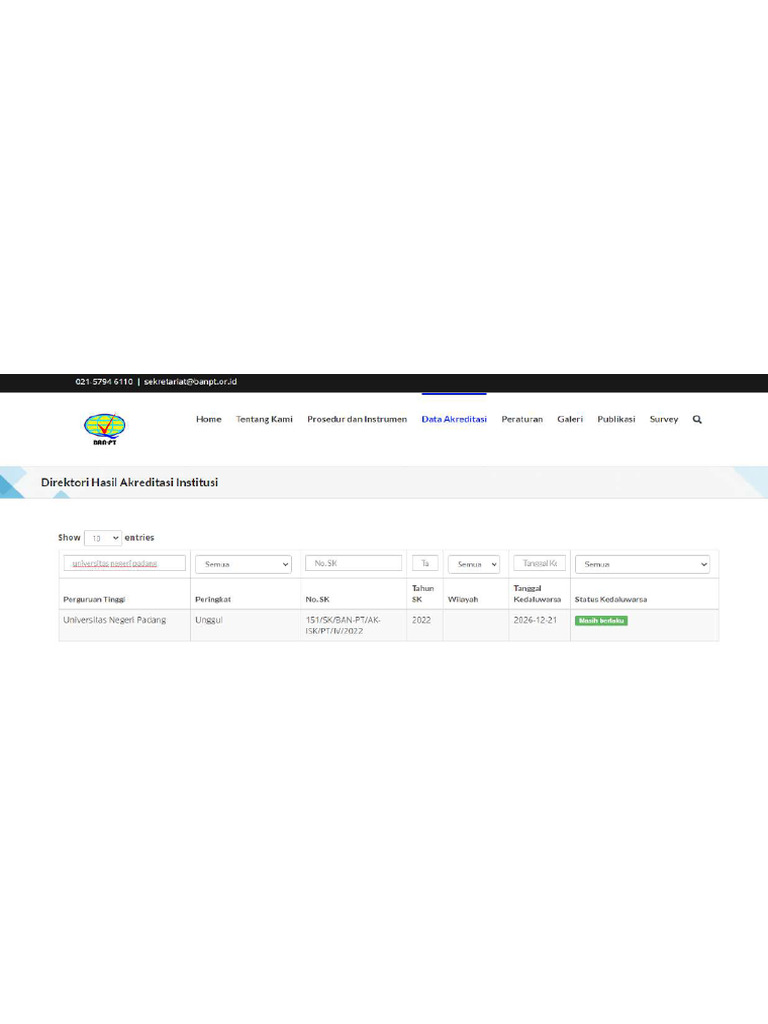
Task: Click the sekretariat@banpt.or.id email link
Action: (190, 382)
